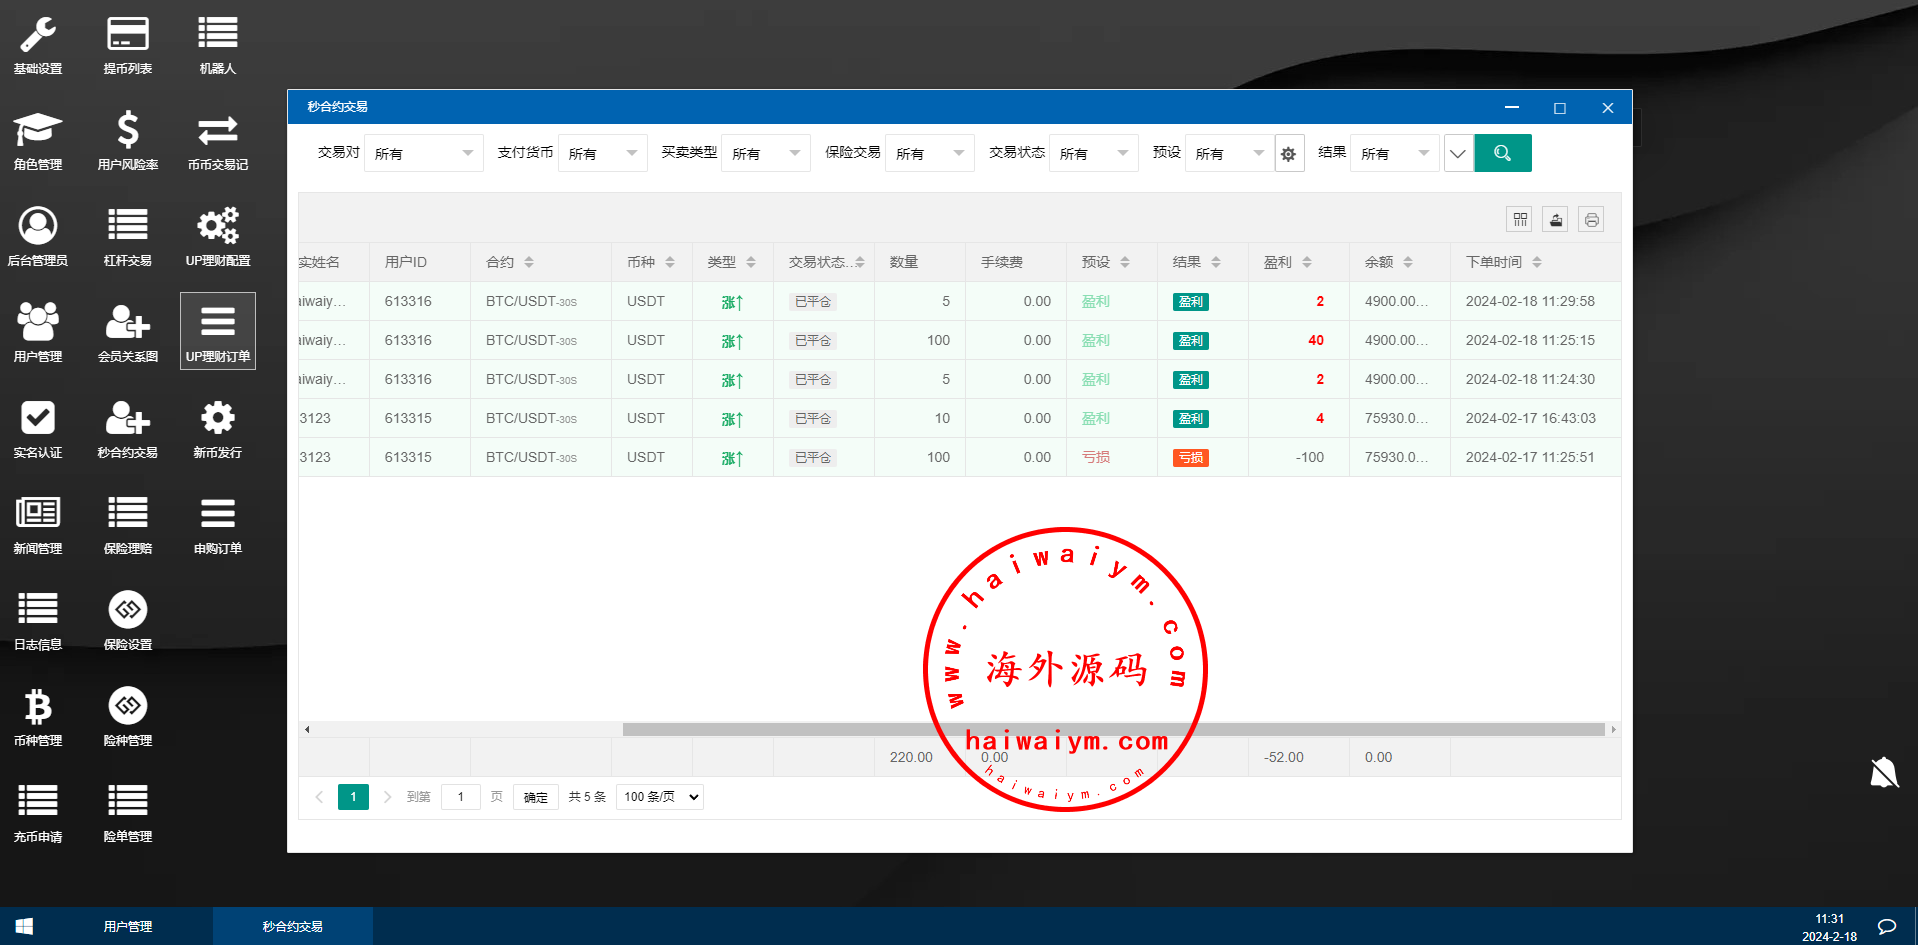This screenshot has height=945, width=1918.
Task: Expand the 交易对 dropdown
Action: pyautogui.click(x=423, y=154)
